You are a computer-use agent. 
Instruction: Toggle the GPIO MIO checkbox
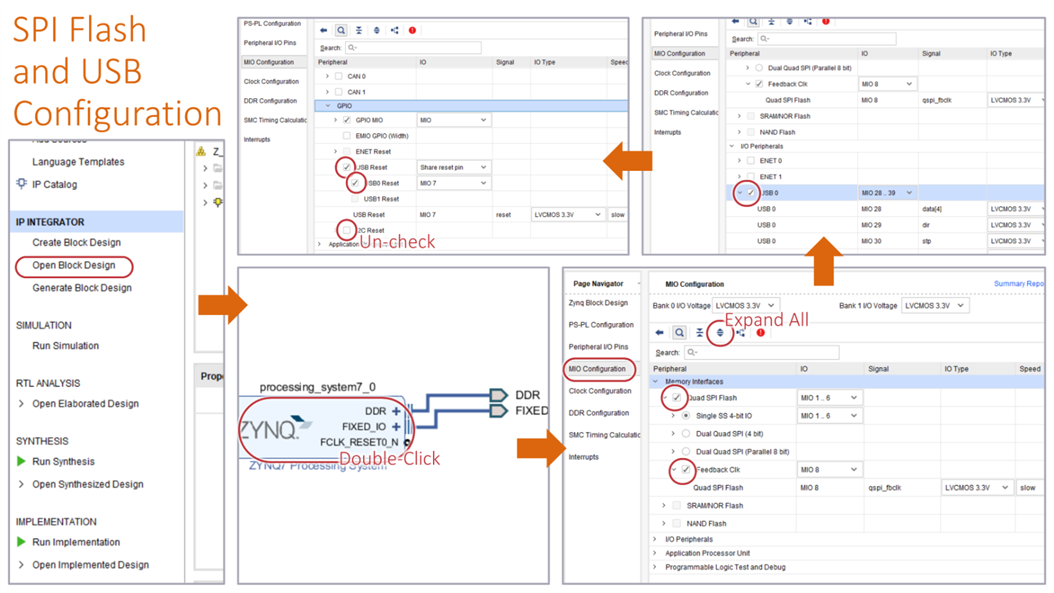click(347, 120)
